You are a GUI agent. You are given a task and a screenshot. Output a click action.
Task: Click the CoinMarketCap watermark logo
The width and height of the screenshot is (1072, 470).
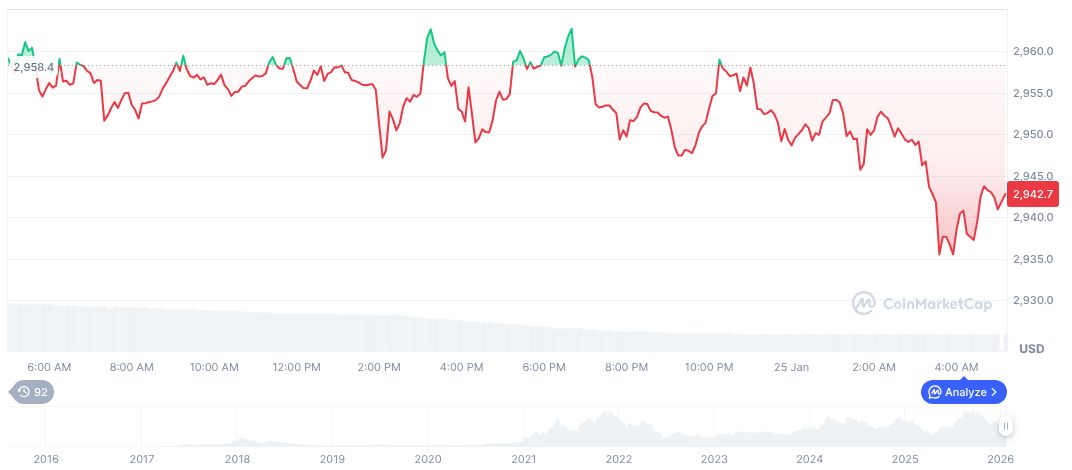coord(922,303)
